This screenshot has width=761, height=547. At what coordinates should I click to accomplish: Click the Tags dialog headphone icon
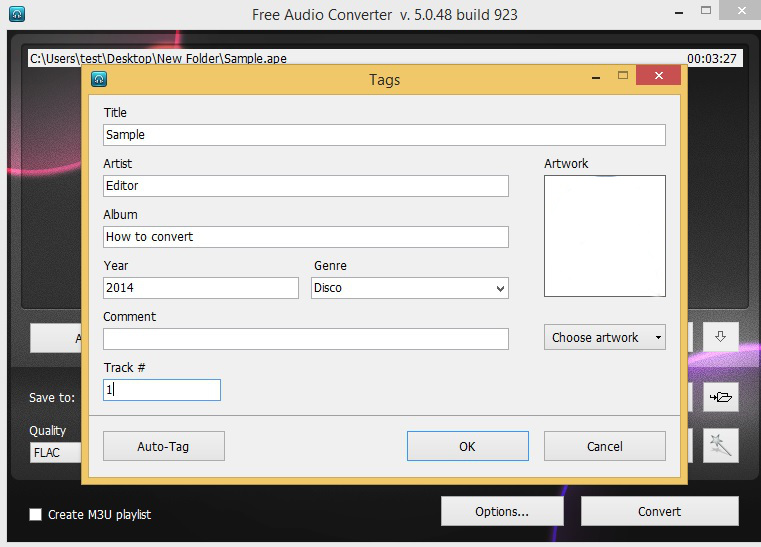coord(99,79)
